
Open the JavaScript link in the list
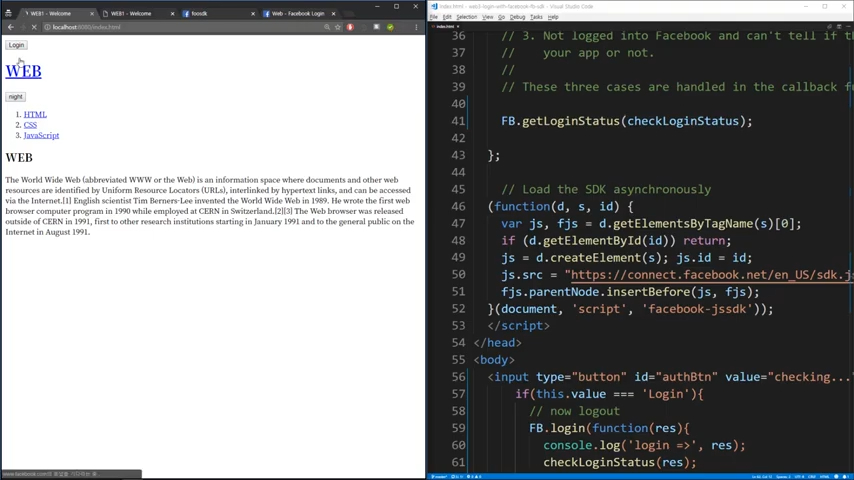(41, 135)
